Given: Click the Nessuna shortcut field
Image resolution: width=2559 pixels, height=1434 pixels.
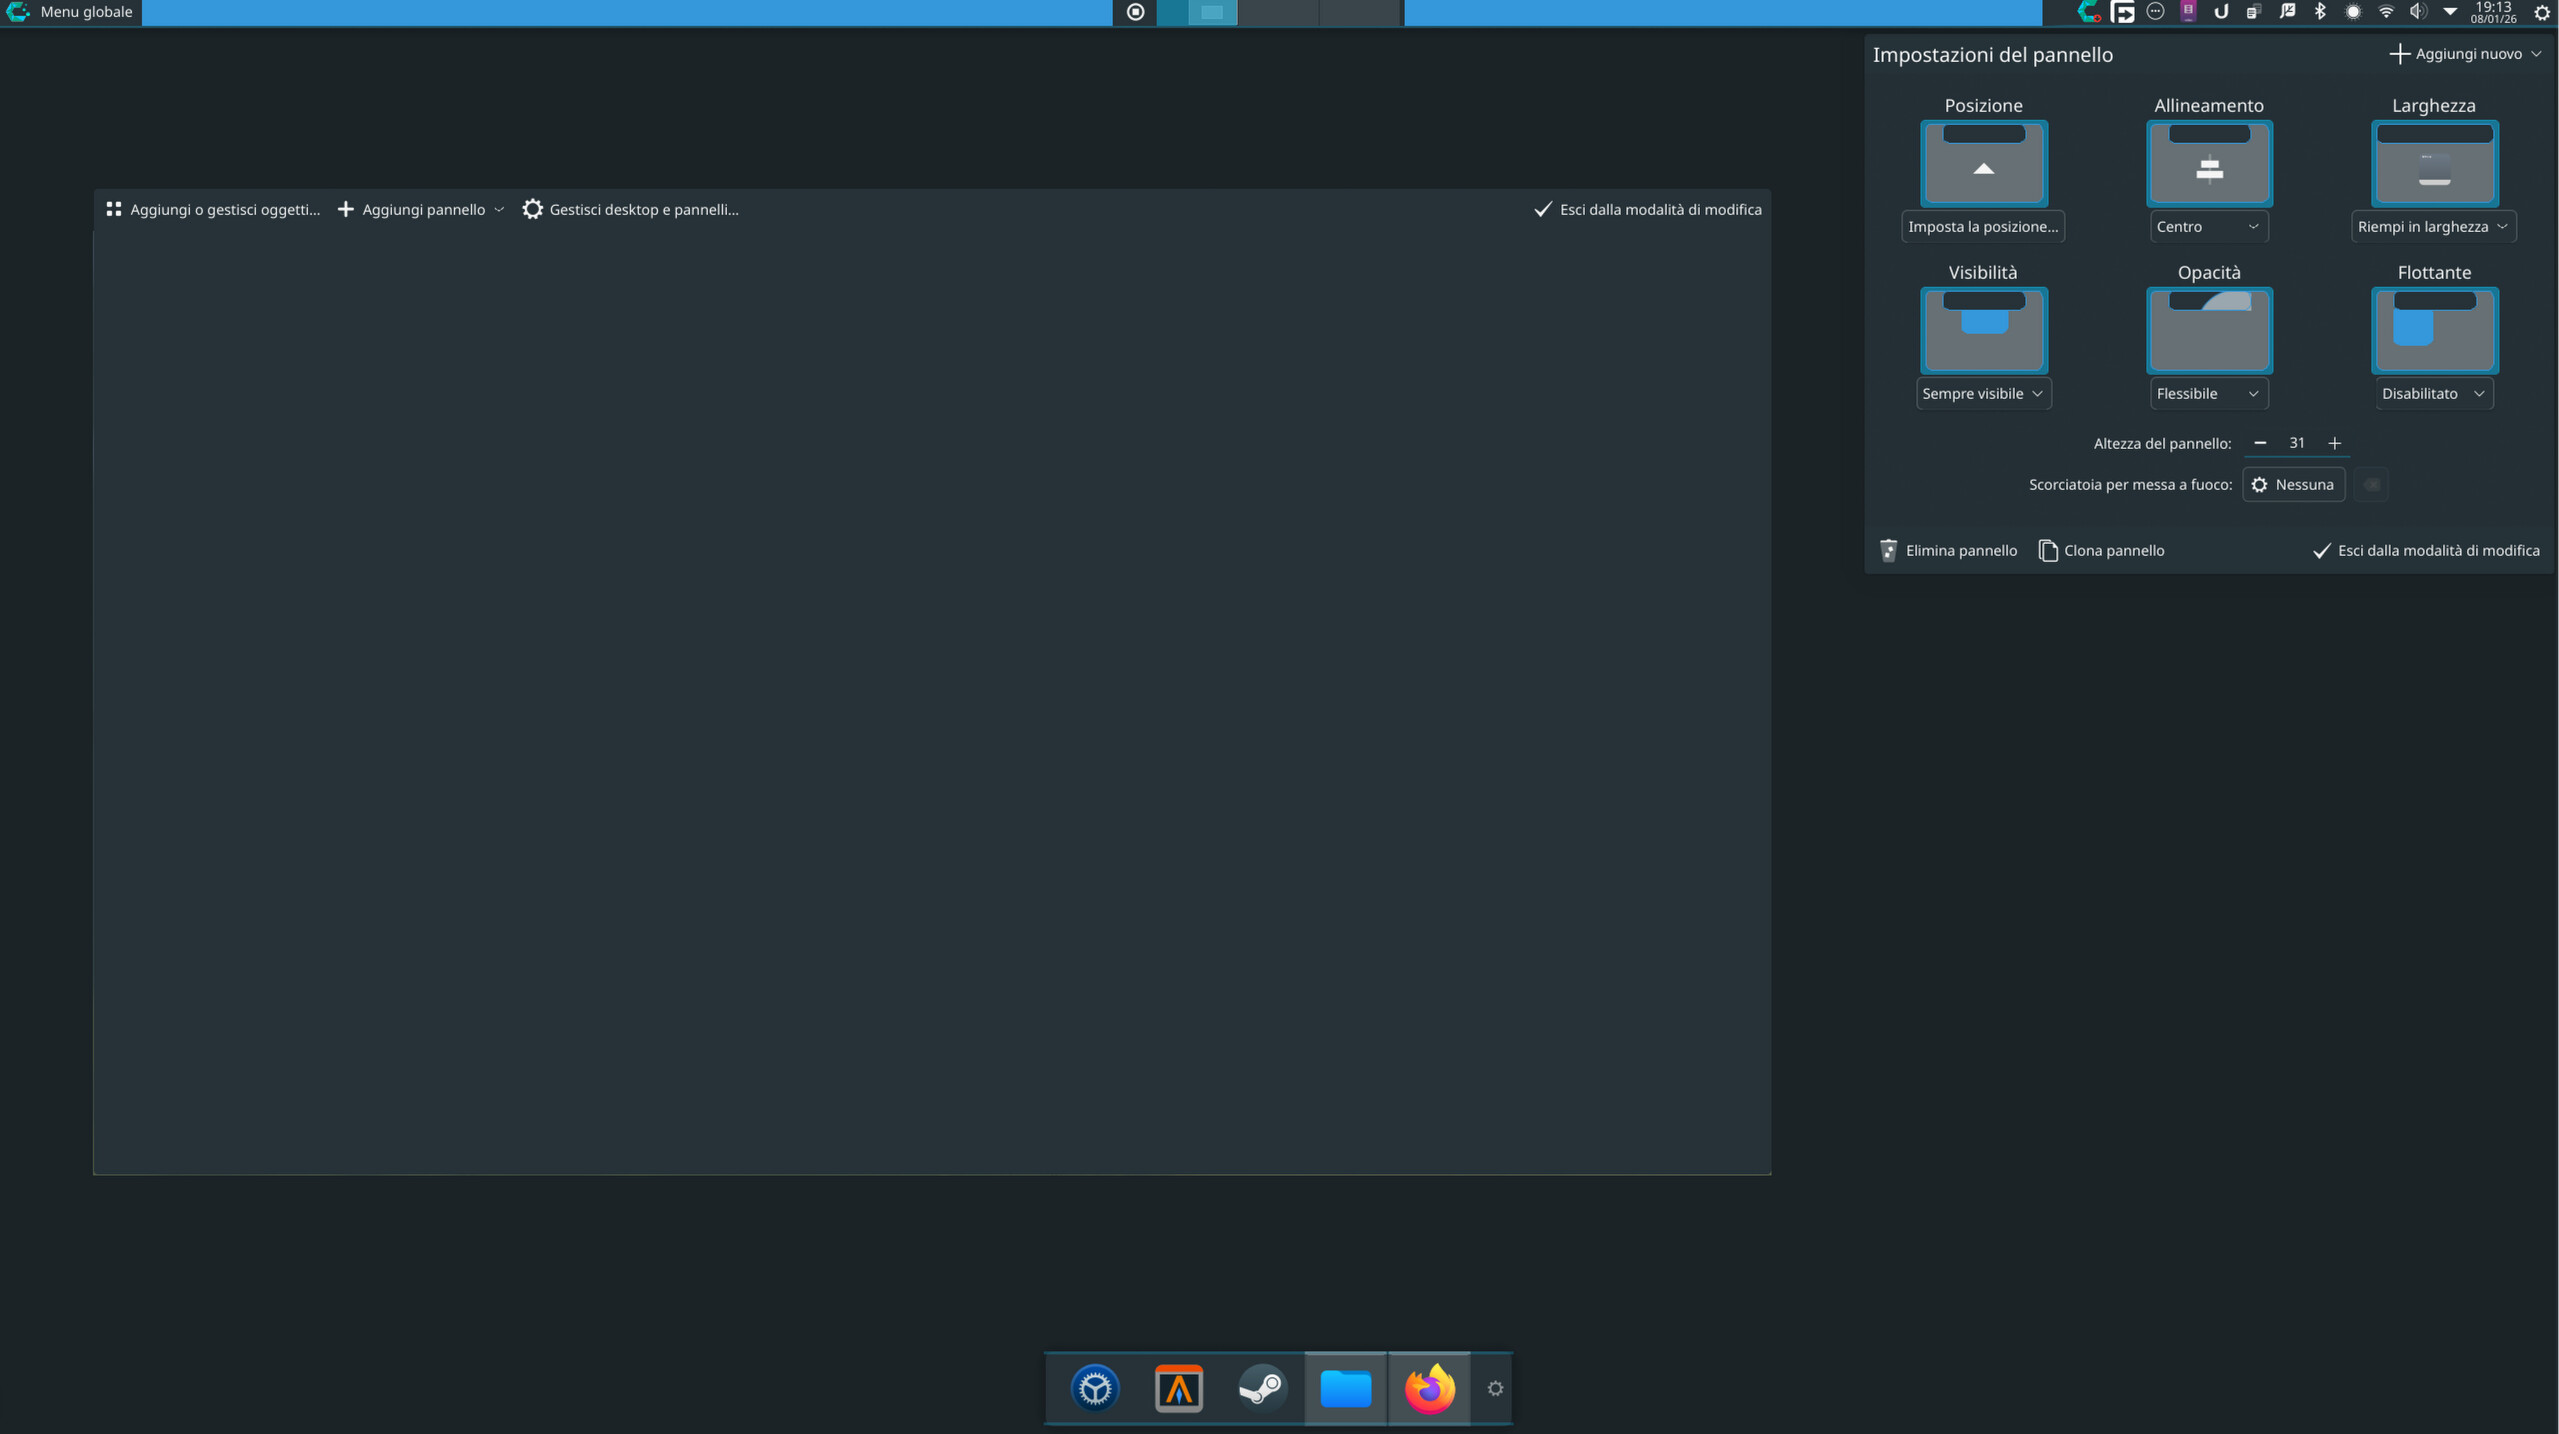Looking at the screenshot, I should (2293, 484).
